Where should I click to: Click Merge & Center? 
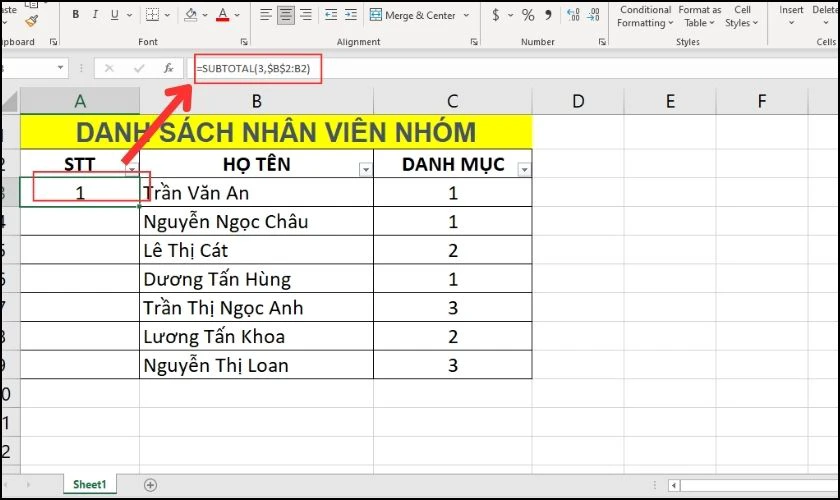click(x=412, y=15)
